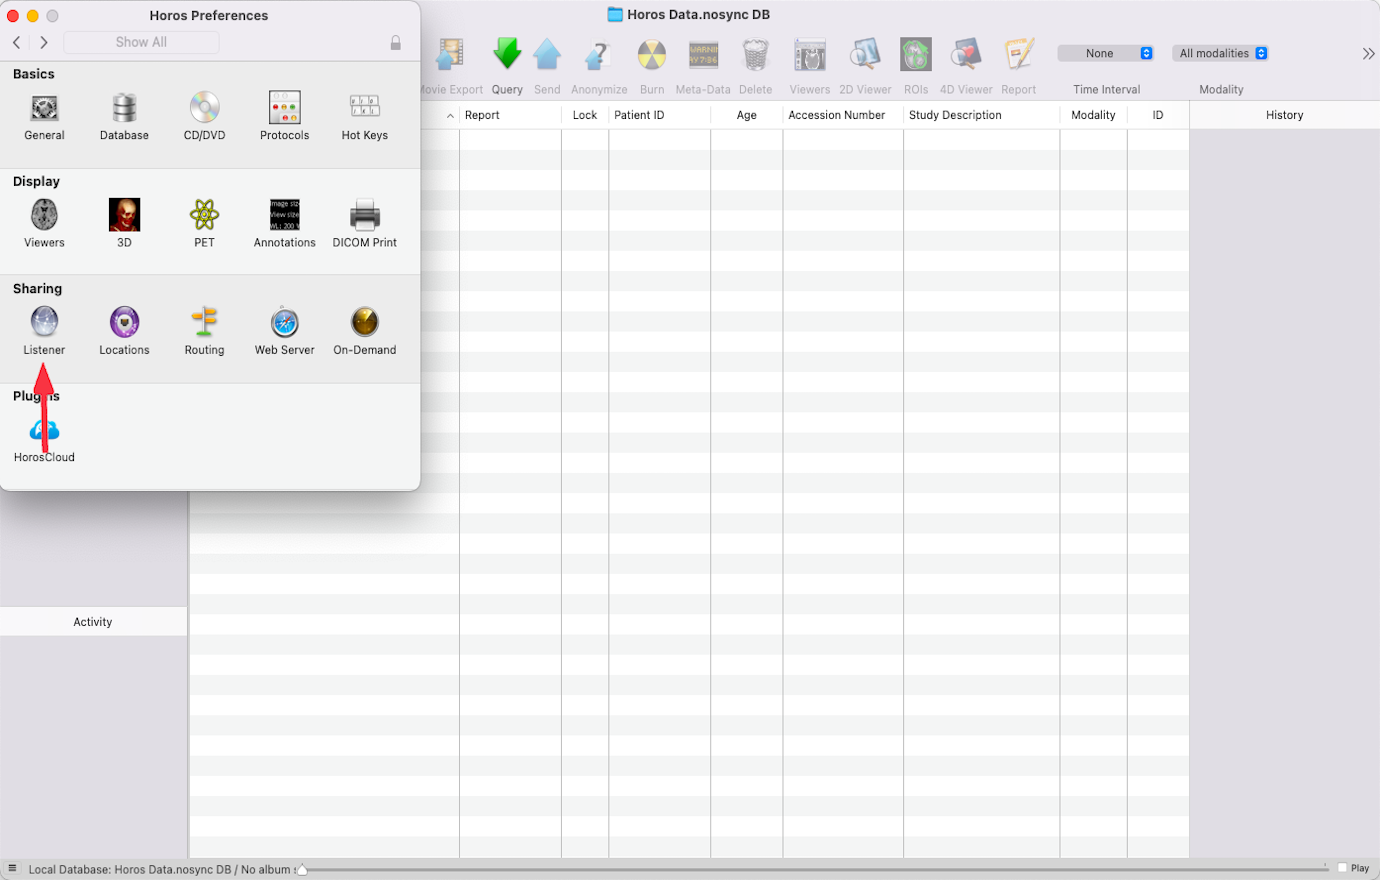Open the DICOM Print preferences
1380x880 pixels.
[x=364, y=222]
